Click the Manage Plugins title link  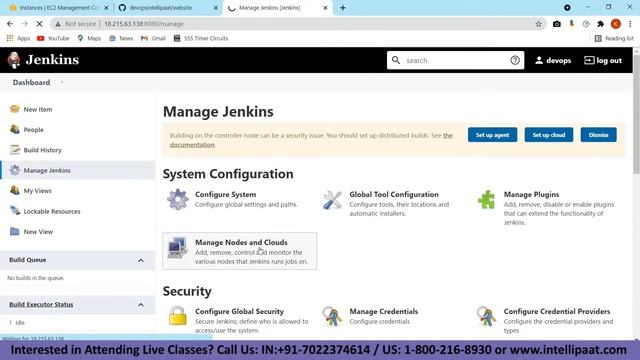coord(531,194)
